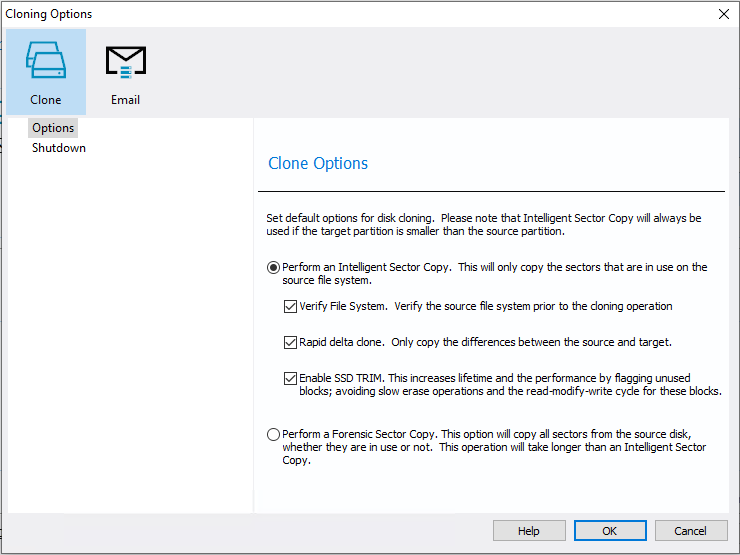Click Cancel to discard changes

coord(690,531)
